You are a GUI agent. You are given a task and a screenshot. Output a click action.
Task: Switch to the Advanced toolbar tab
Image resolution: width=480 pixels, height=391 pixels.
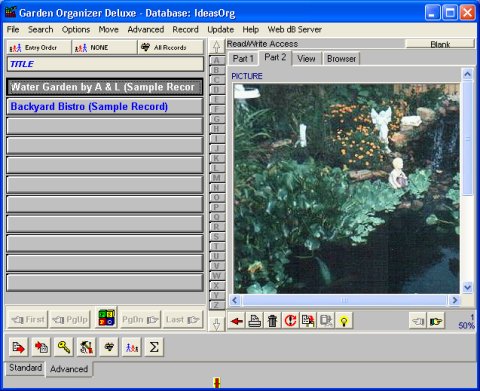click(69, 369)
